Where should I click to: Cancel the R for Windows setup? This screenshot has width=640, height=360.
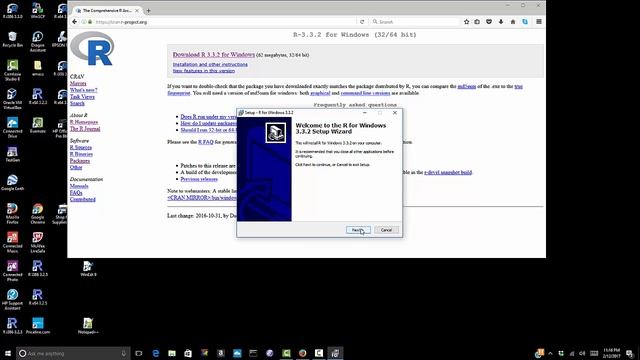(386, 230)
